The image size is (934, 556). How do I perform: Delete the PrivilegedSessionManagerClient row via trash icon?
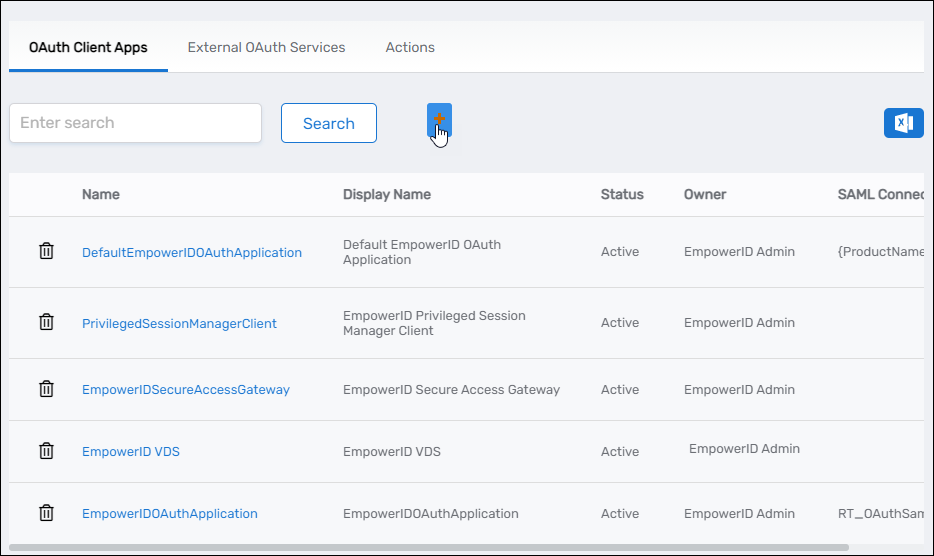46,322
